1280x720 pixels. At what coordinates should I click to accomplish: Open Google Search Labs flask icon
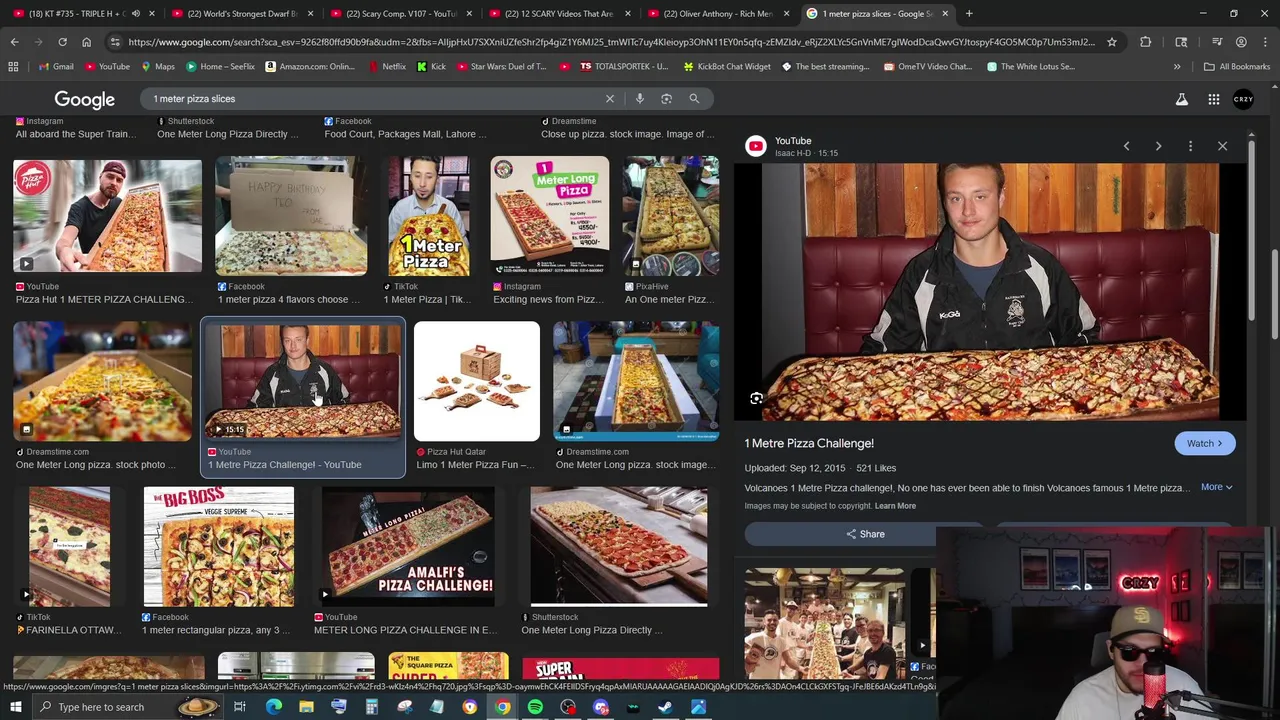tap(1182, 99)
